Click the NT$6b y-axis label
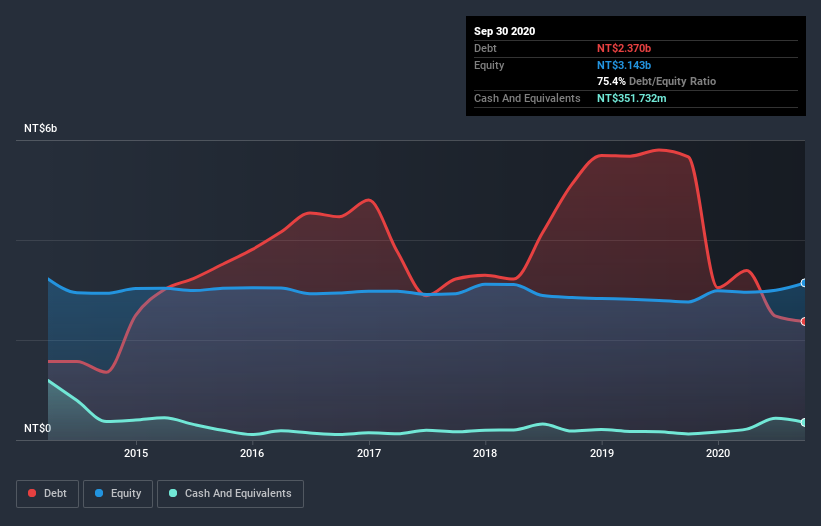Viewport: 821px width, 526px height. [x=40, y=128]
